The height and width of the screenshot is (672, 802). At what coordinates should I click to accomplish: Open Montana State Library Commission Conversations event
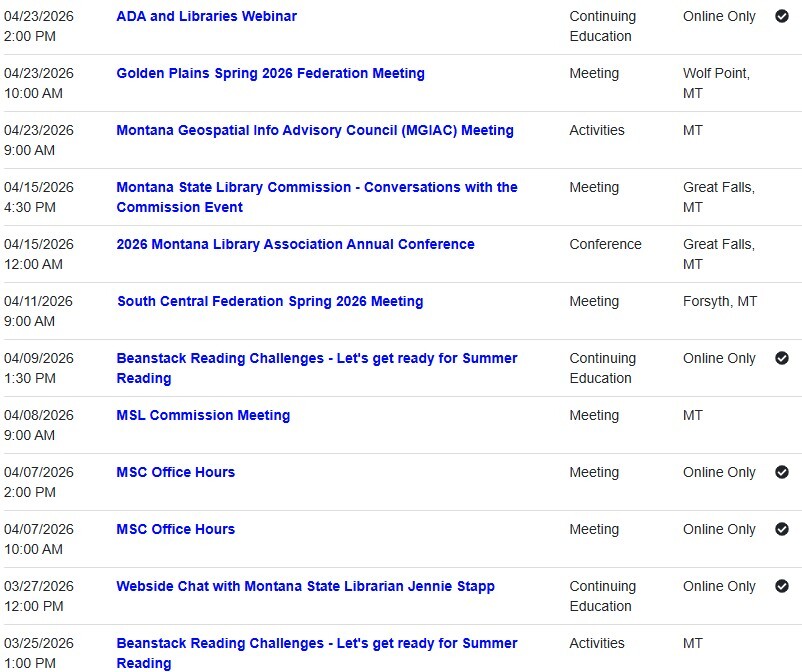[x=317, y=197]
